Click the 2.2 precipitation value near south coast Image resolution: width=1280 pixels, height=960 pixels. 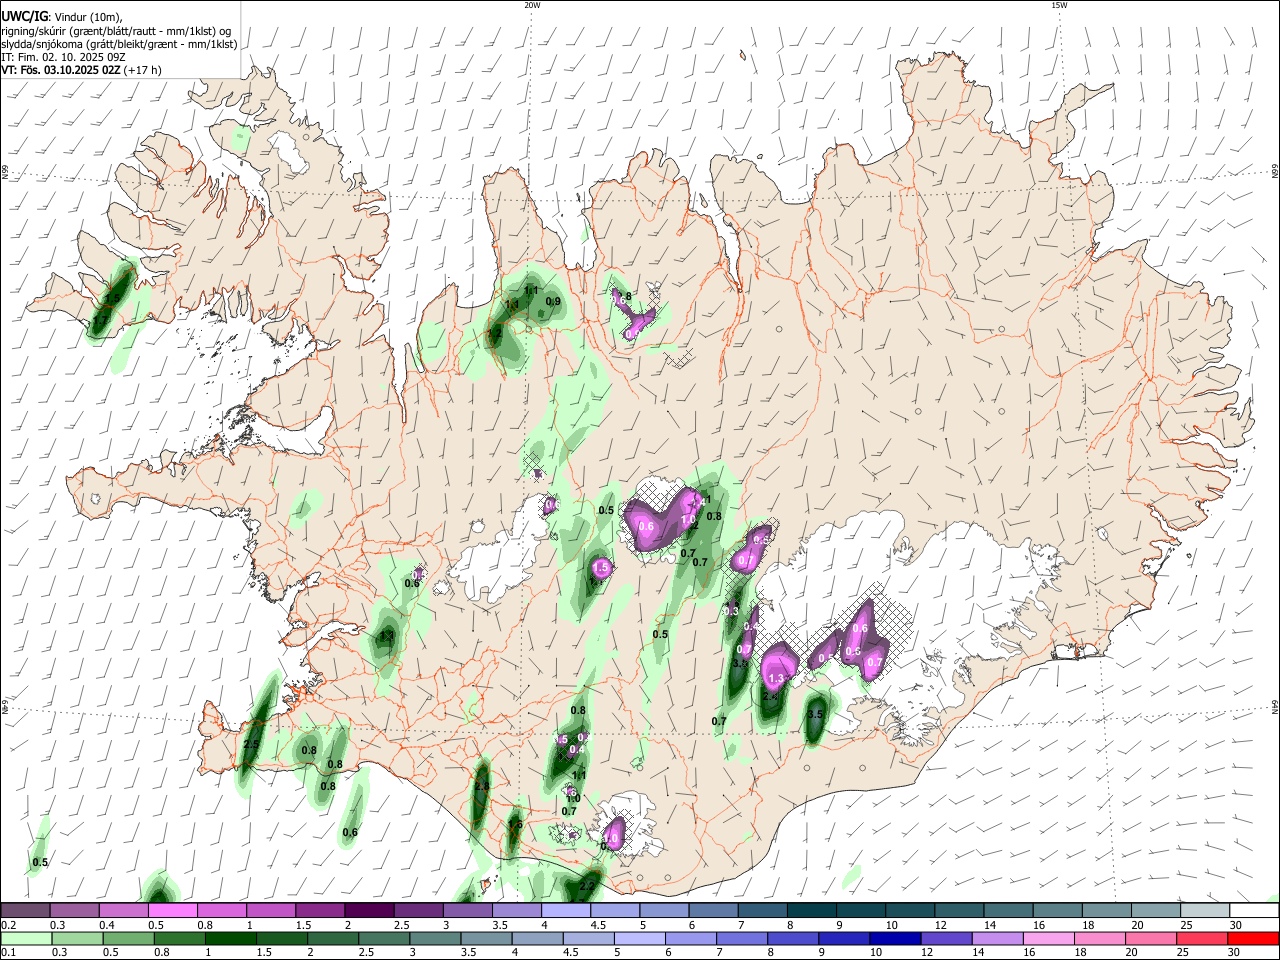coord(587,886)
